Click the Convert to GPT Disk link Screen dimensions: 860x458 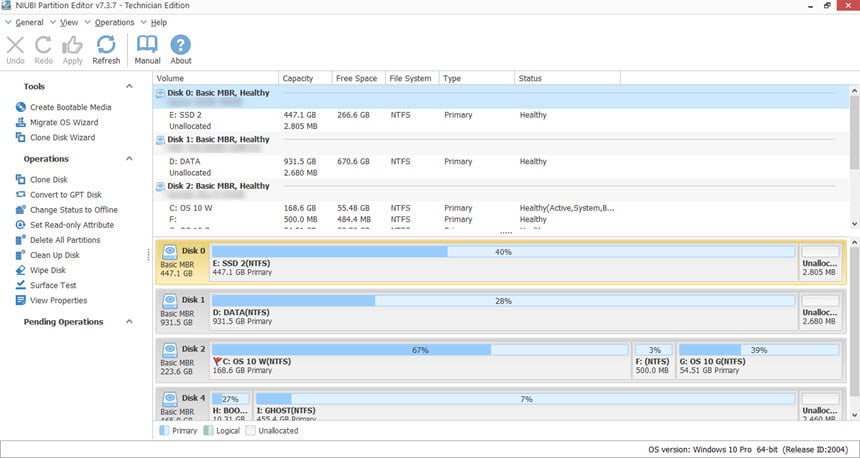coord(66,194)
